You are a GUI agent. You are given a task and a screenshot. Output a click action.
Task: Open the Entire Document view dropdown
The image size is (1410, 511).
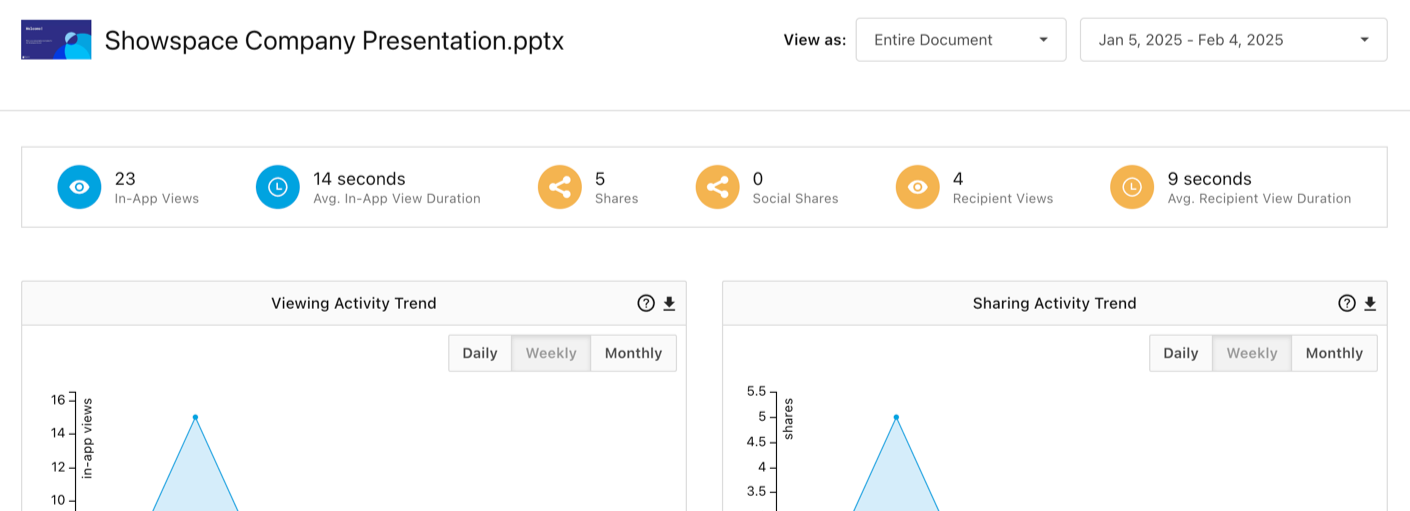coord(961,40)
